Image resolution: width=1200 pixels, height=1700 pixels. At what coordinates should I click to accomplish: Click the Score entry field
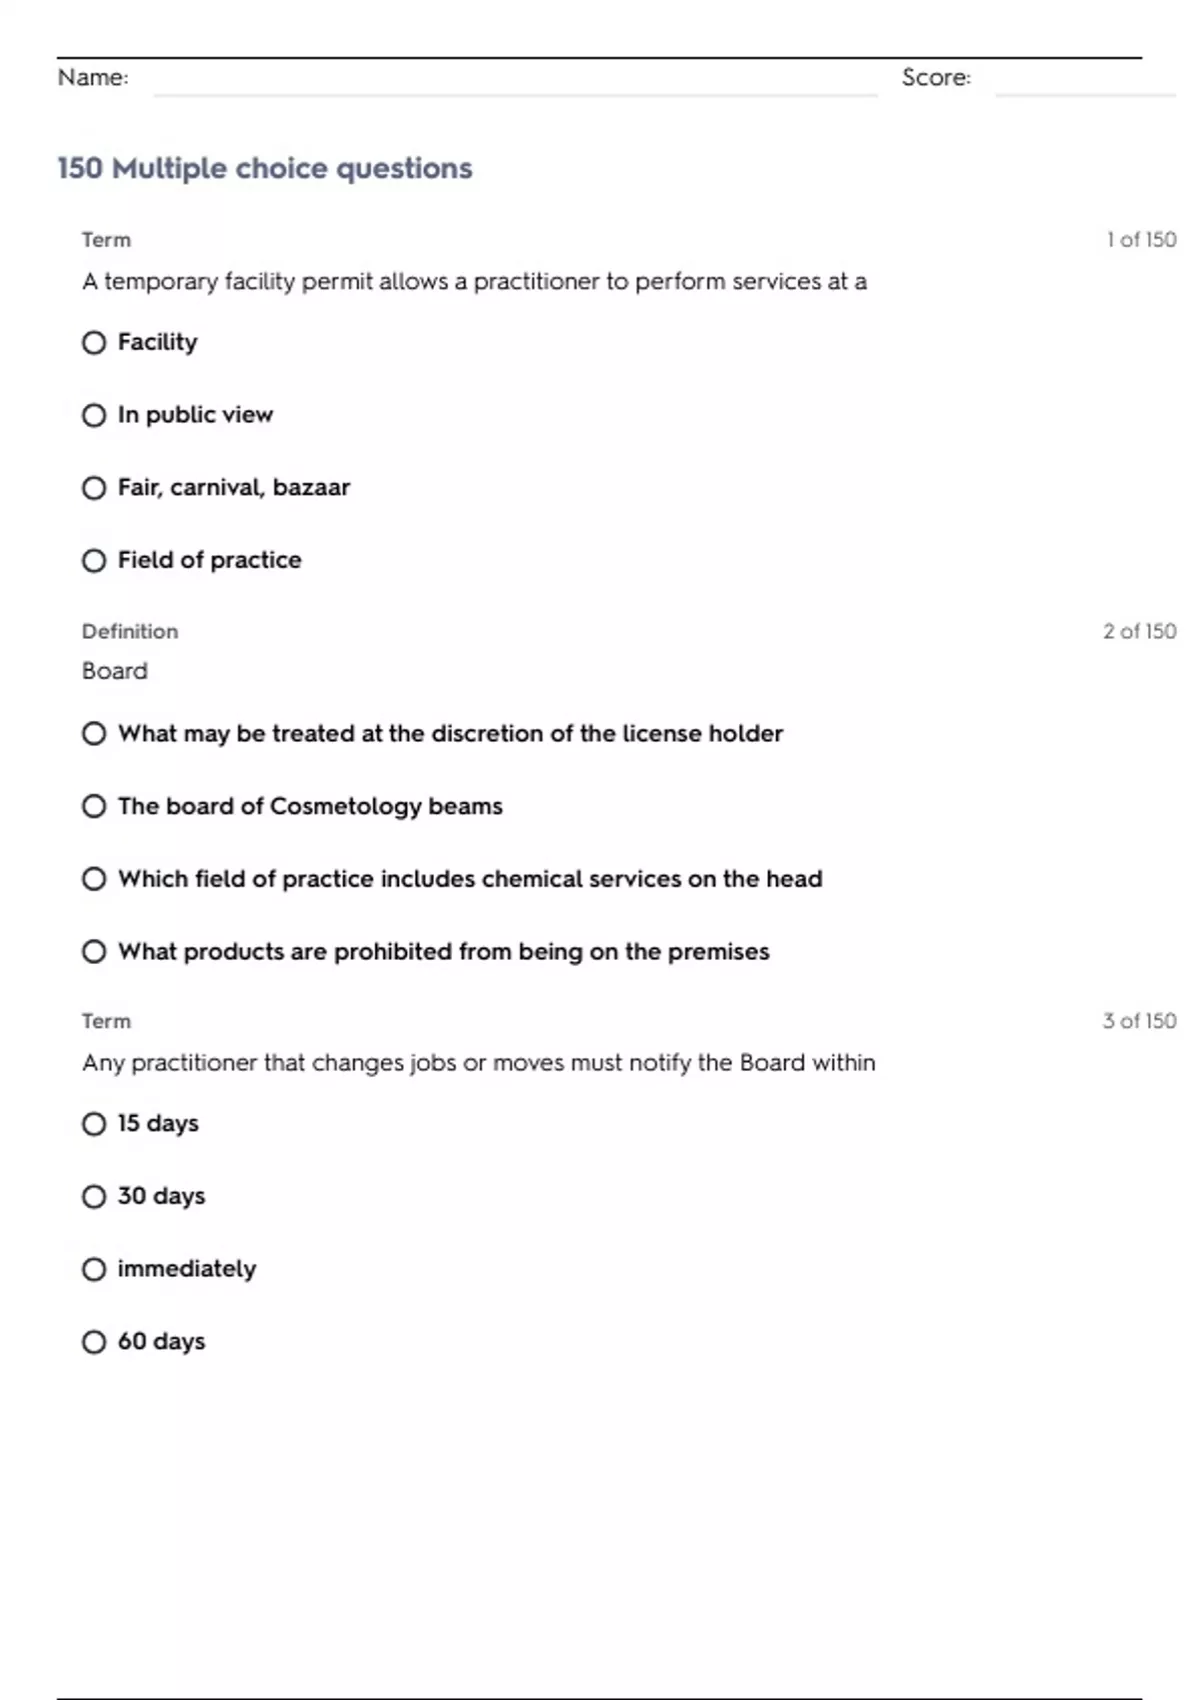(1084, 82)
